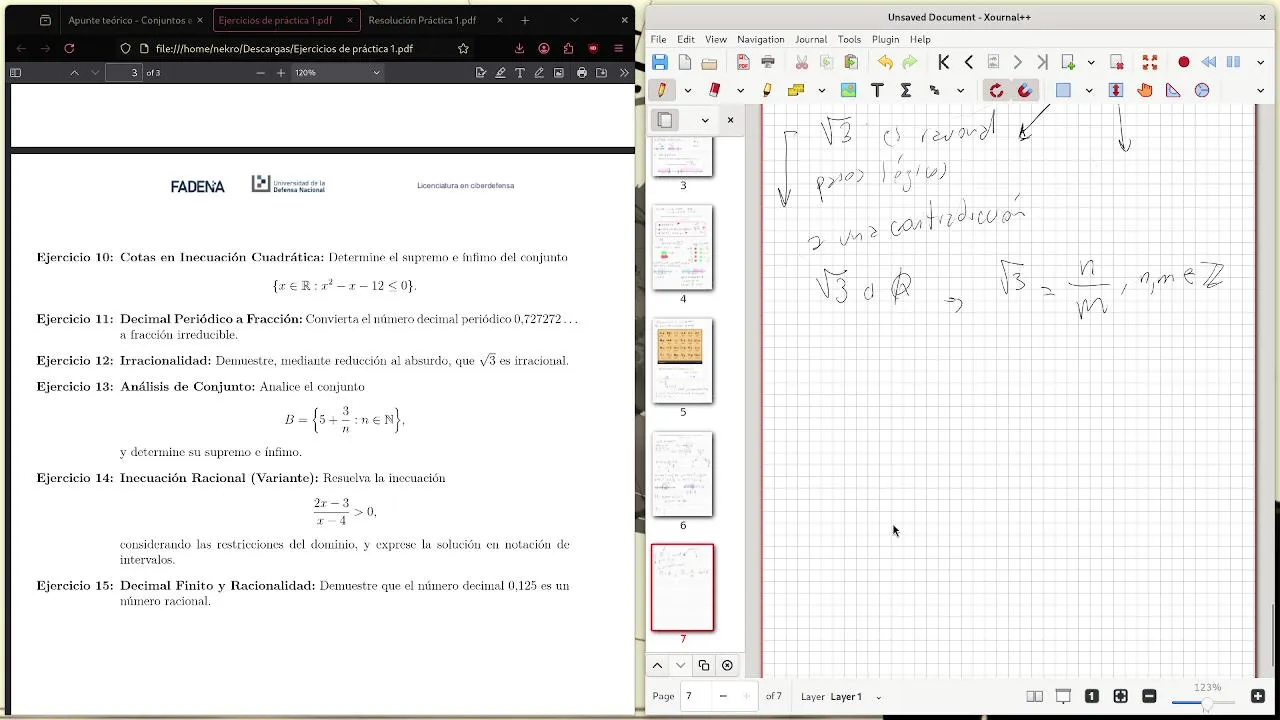Select the Eraser tool in Xournal++
The height and width of the screenshot is (720, 1280).
point(714,90)
